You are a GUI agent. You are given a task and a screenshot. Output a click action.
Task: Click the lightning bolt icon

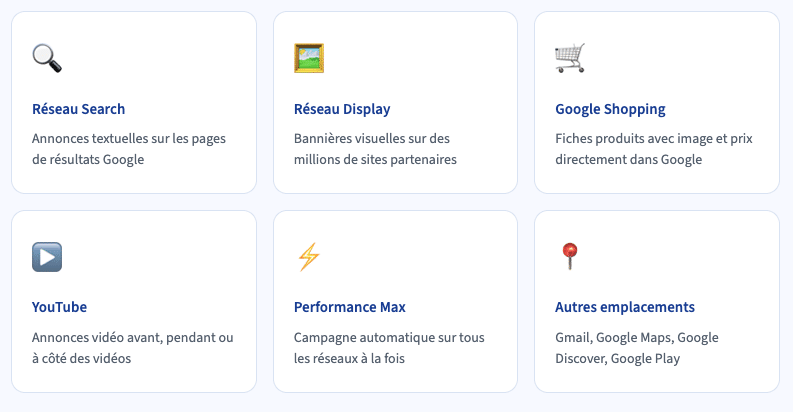tap(308, 257)
